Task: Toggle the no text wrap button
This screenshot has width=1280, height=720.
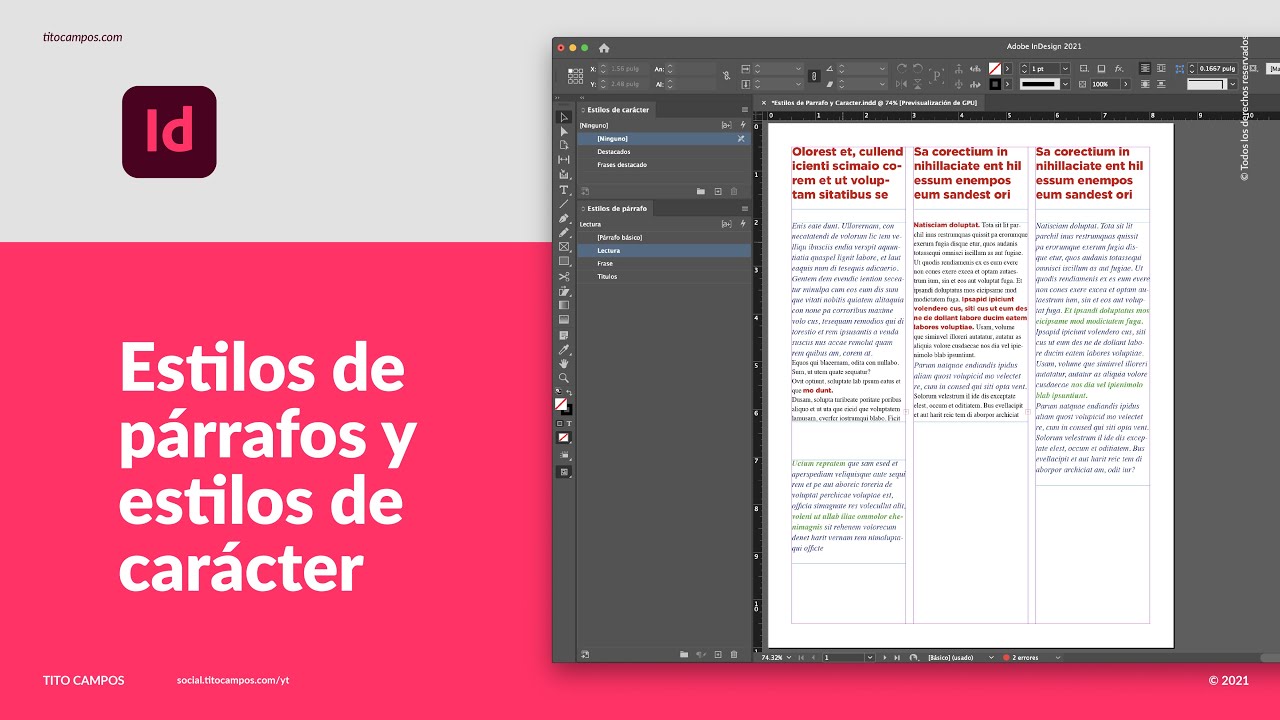Action: tap(1145, 68)
